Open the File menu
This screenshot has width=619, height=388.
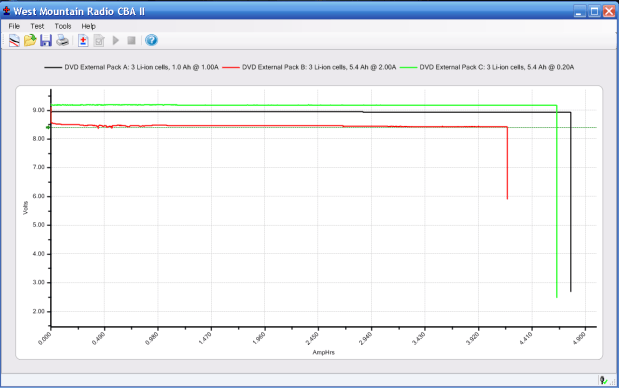point(14,26)
